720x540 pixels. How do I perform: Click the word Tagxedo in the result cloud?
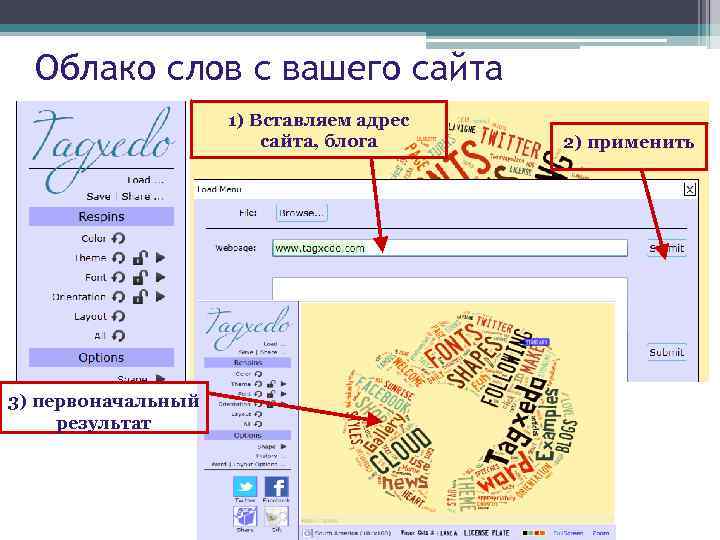pos(515,420)
